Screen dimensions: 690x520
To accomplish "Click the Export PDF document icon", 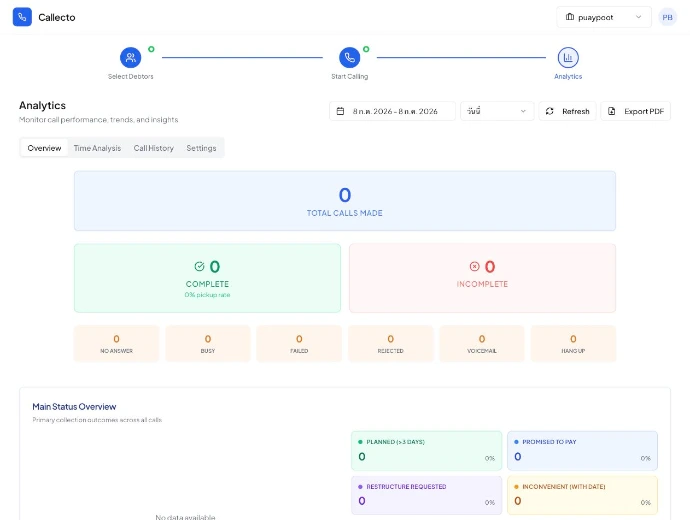I will click(x=612, y=111).
